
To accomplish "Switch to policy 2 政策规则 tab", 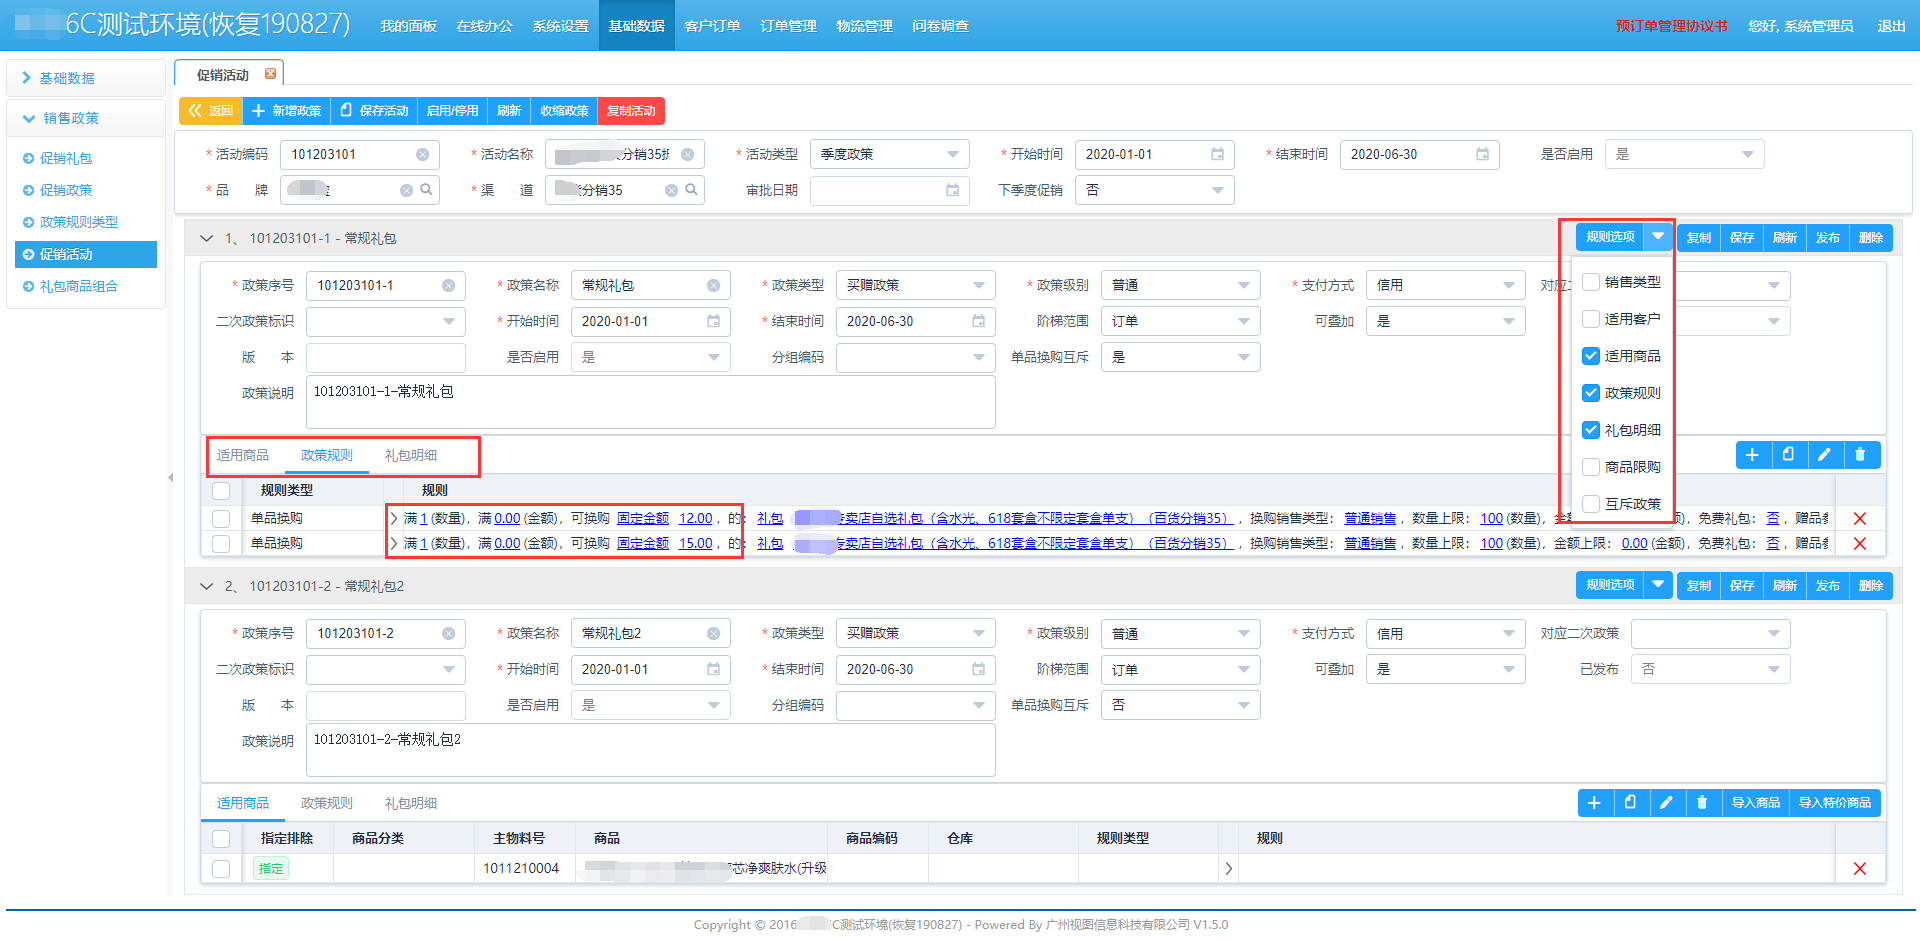I will tap(327, 803).
